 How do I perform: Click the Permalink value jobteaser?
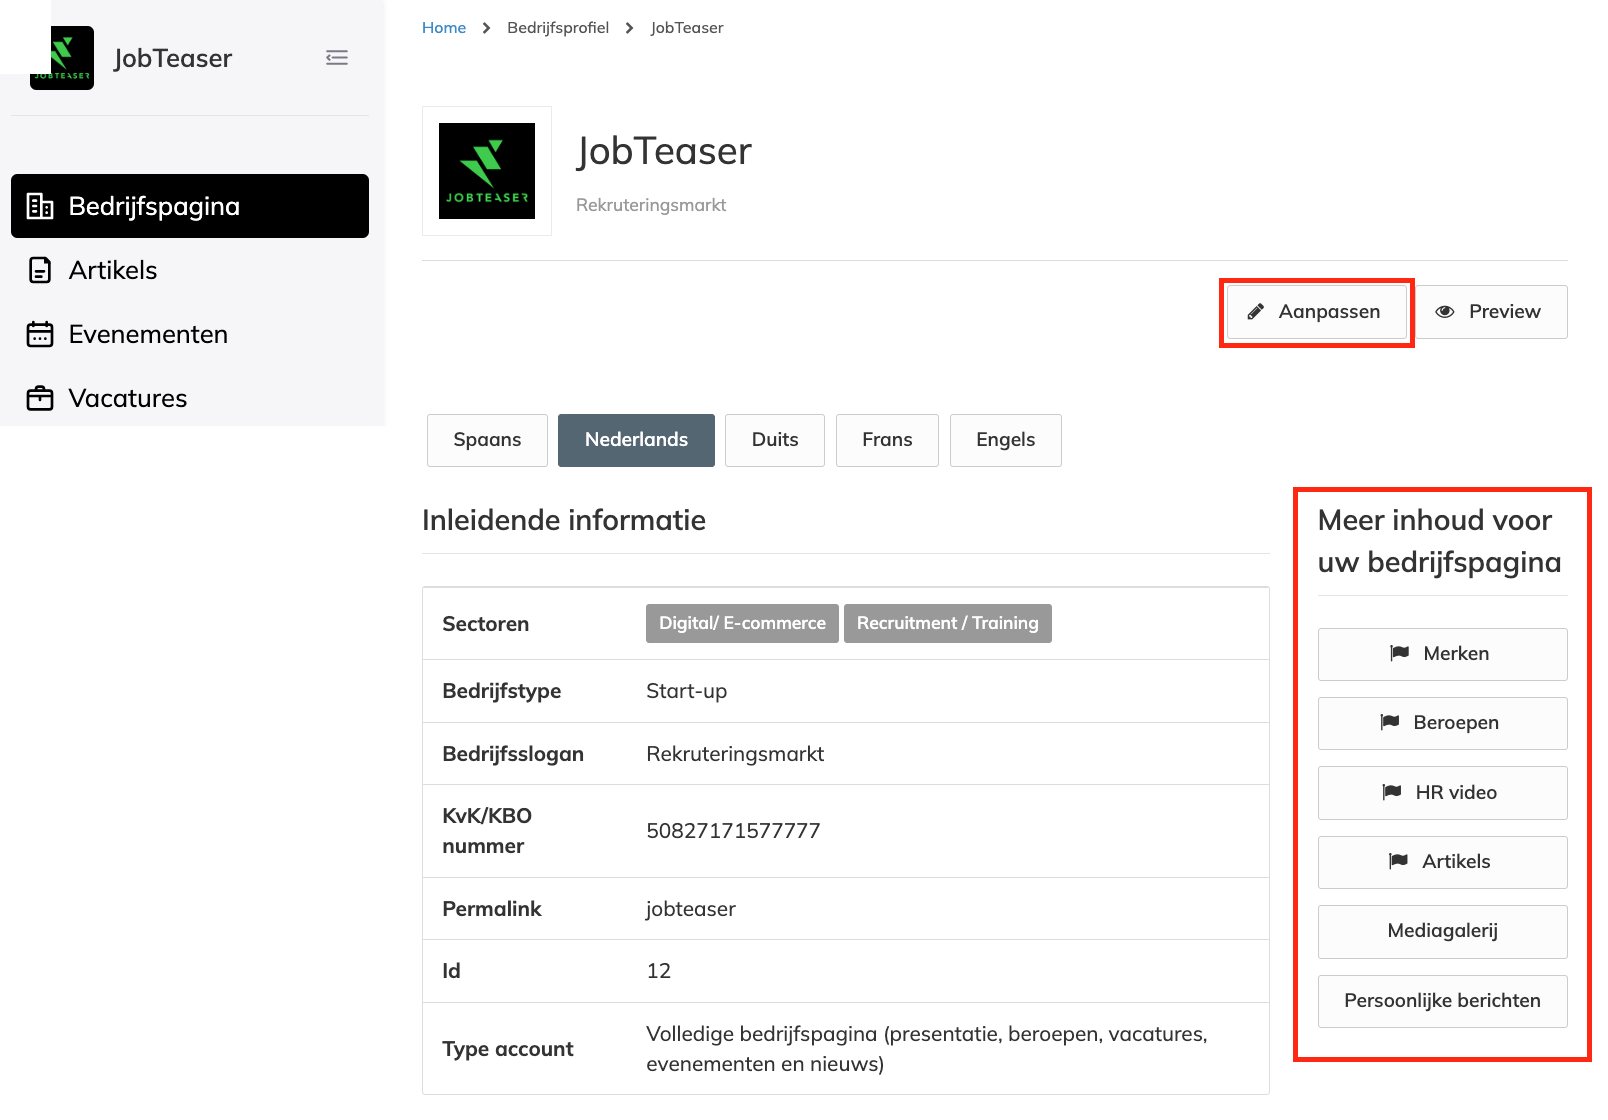pos(691,909)
